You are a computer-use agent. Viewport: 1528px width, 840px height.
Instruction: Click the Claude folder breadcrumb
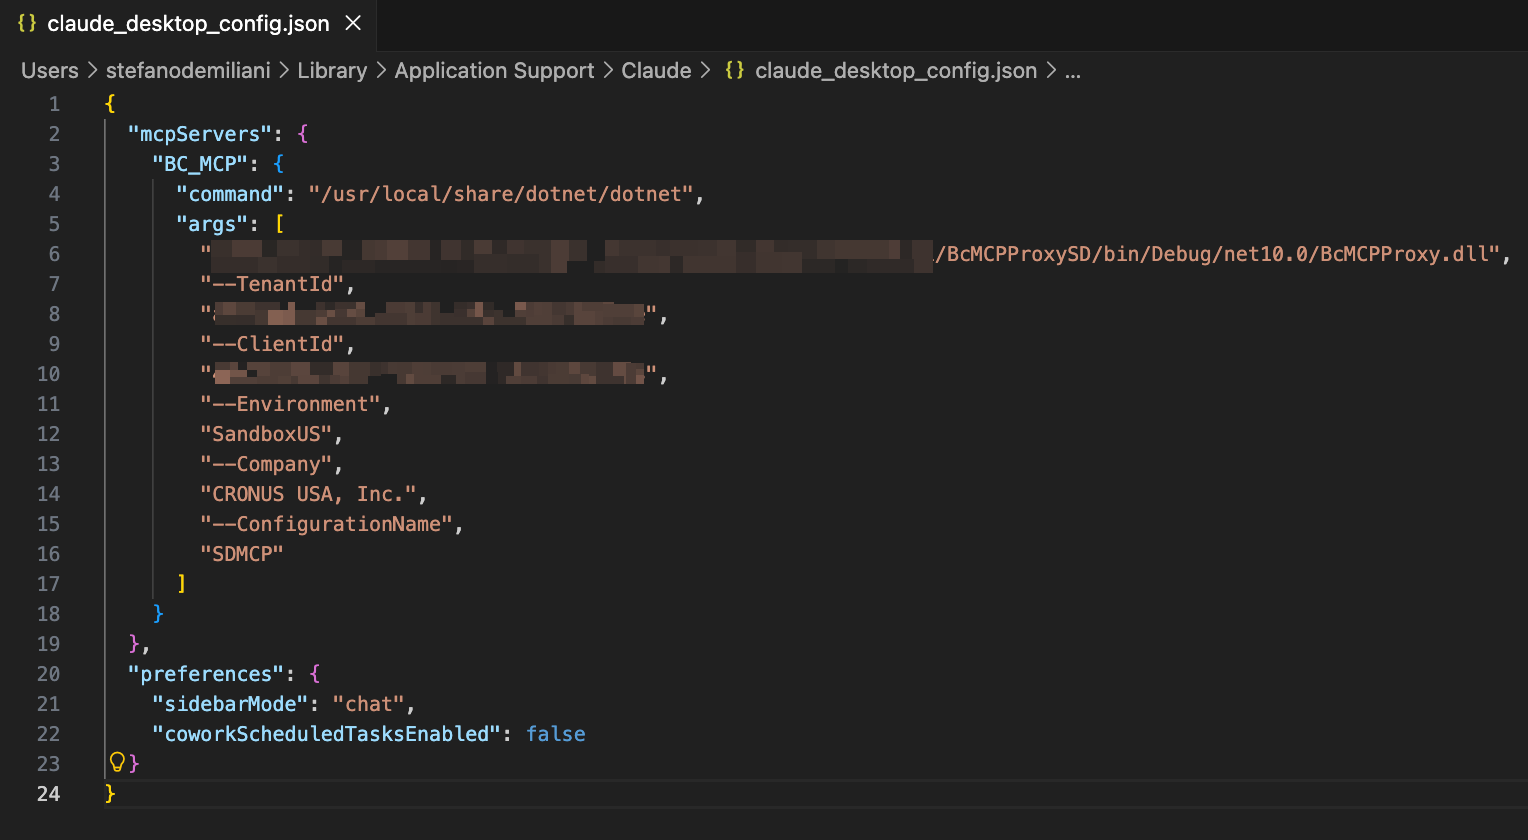click(x=656, y=71)
